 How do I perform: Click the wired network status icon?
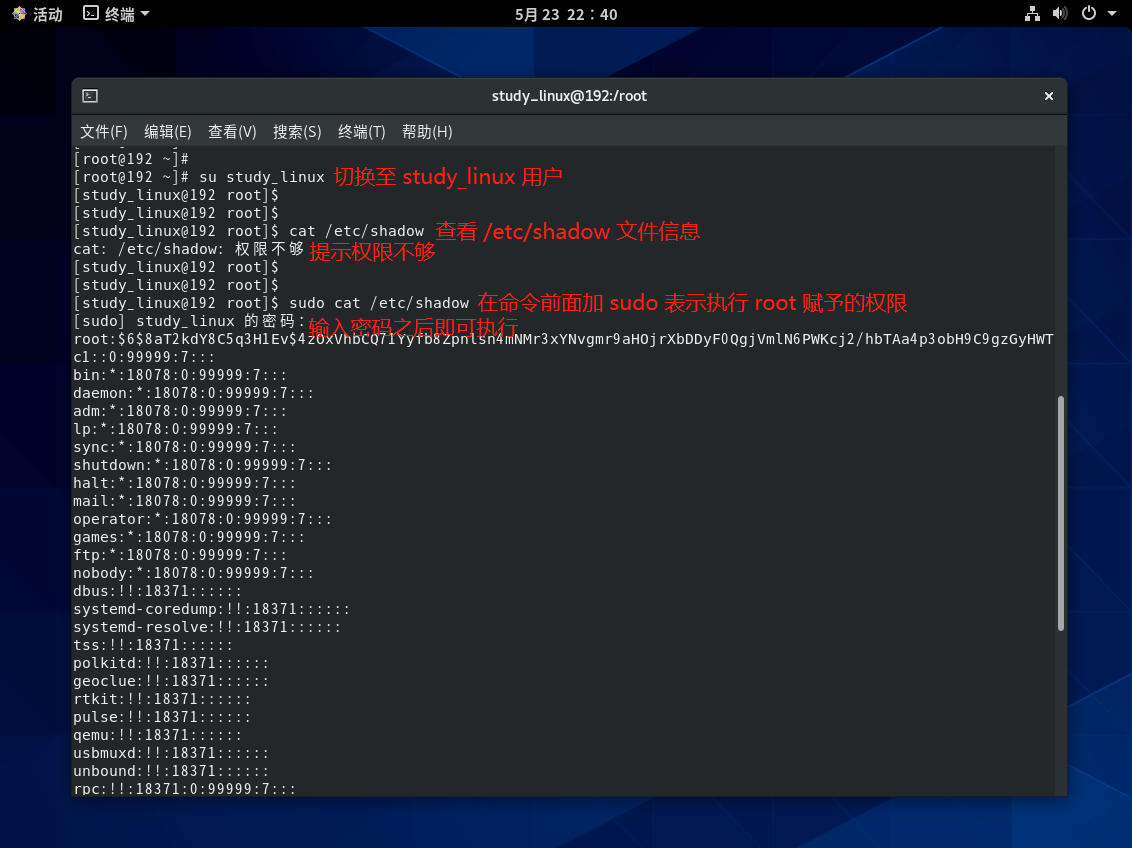[x=1033, y=14]
